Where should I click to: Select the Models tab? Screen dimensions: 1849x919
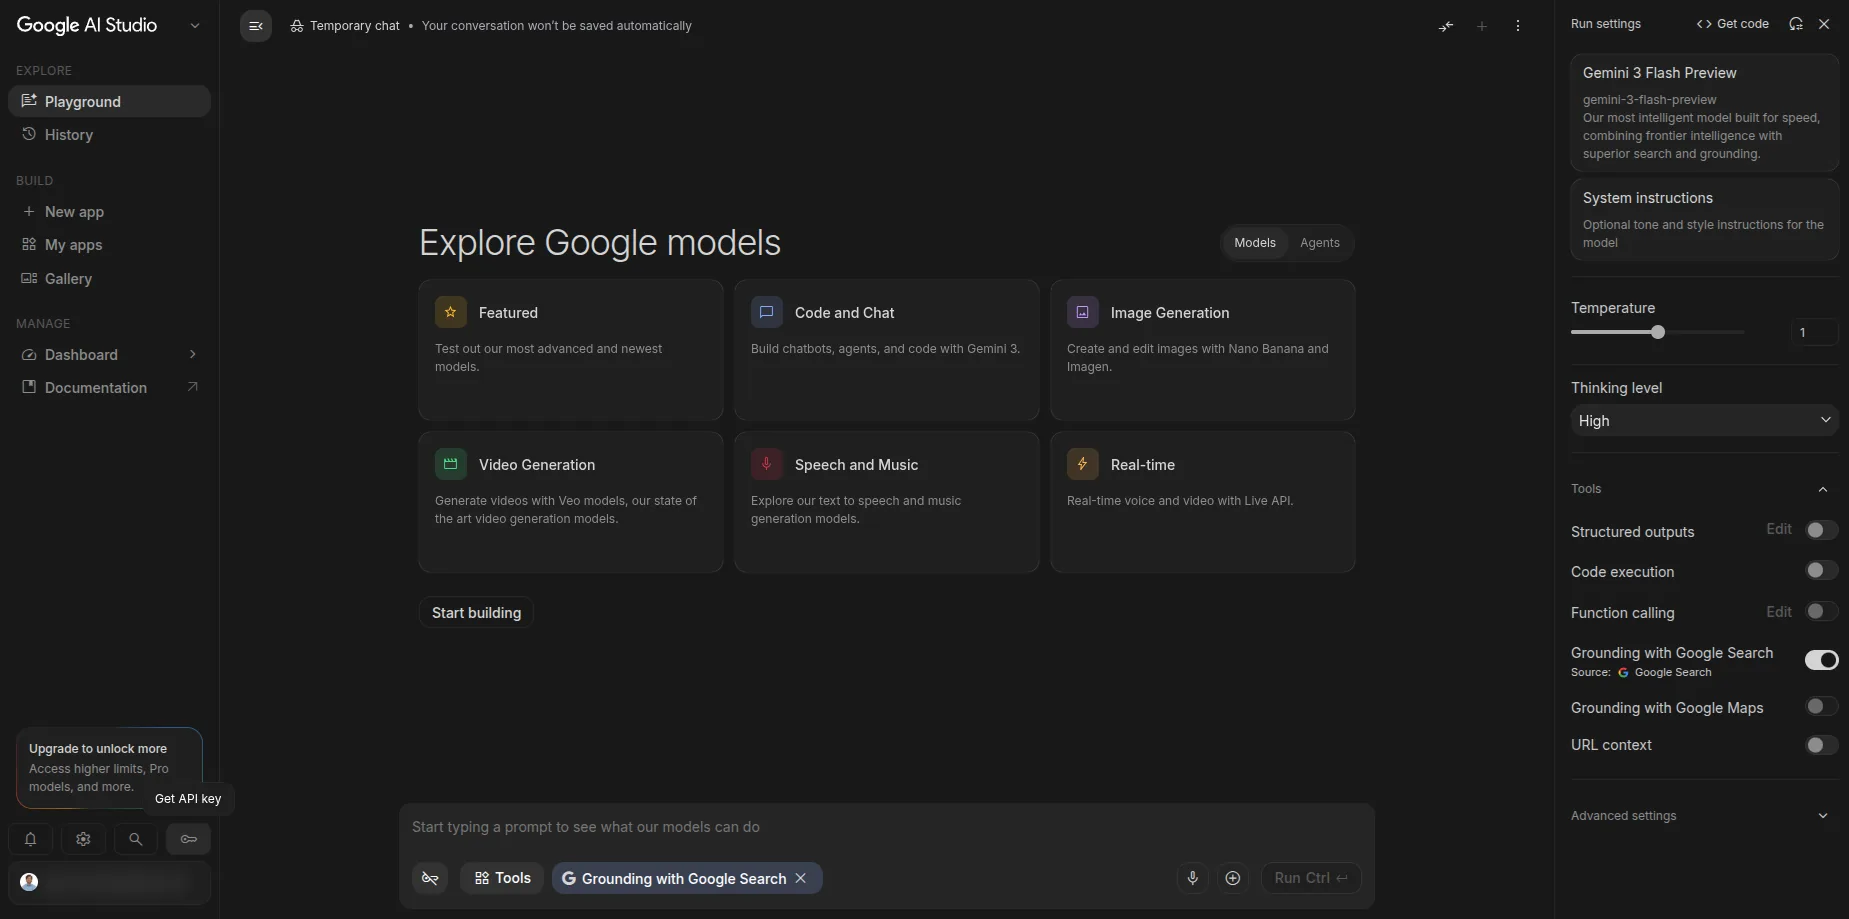click(x=1254, y=243)
